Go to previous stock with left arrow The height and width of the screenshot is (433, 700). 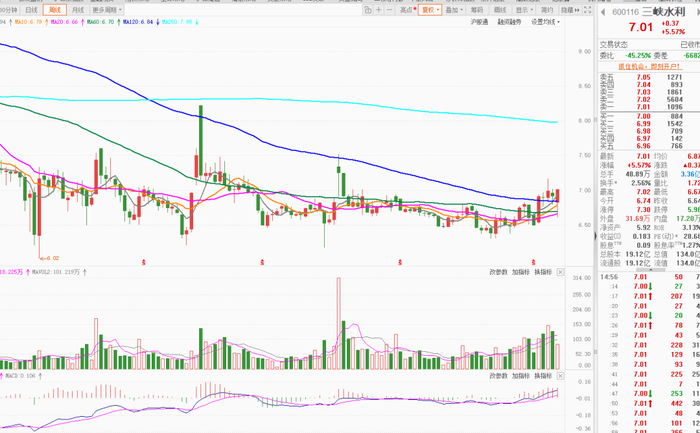603,12
